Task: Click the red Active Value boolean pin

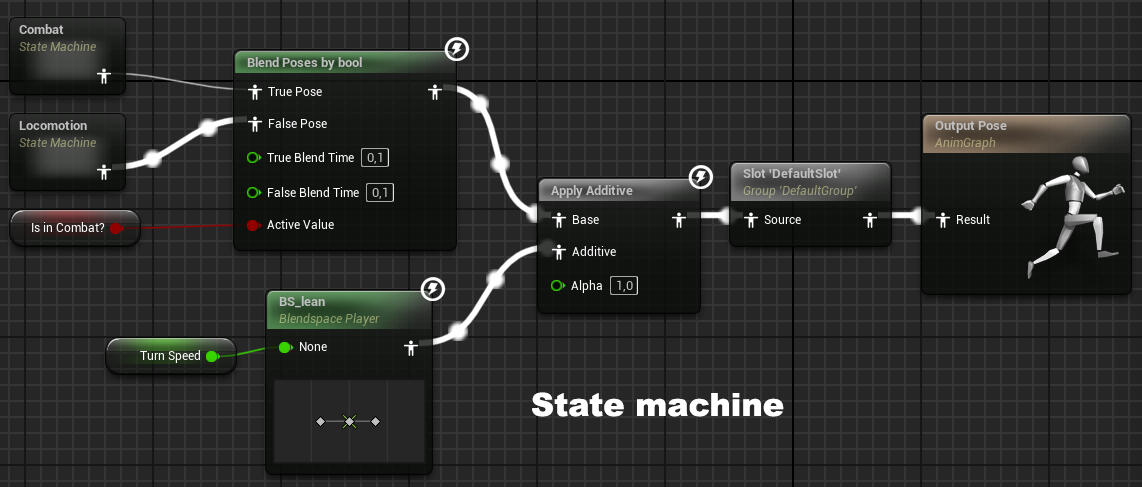Action: point(253,225)
